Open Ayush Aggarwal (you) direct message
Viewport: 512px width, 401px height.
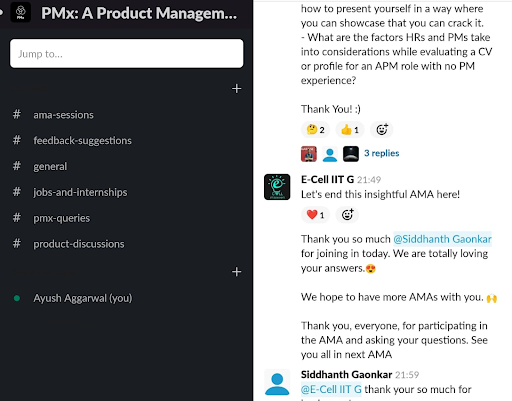tap(83, 298)
